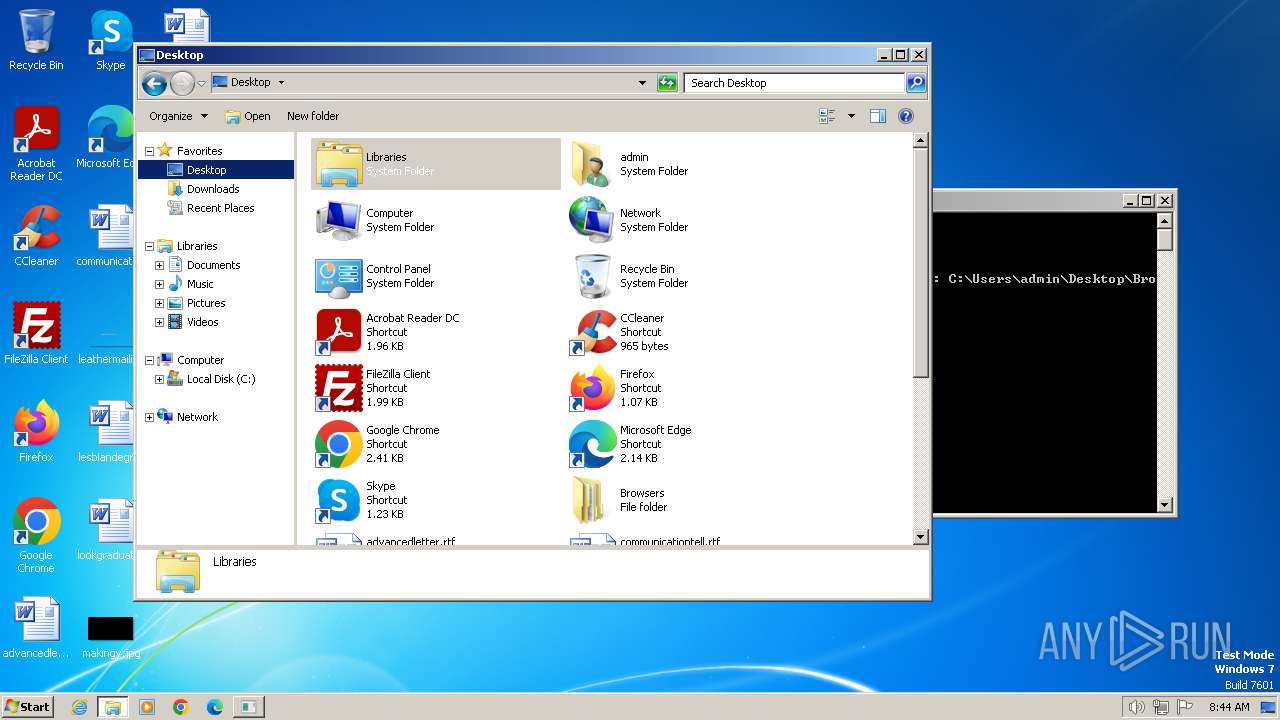
Task: Open Internet Explorer from taskbar
Action: 80,707
